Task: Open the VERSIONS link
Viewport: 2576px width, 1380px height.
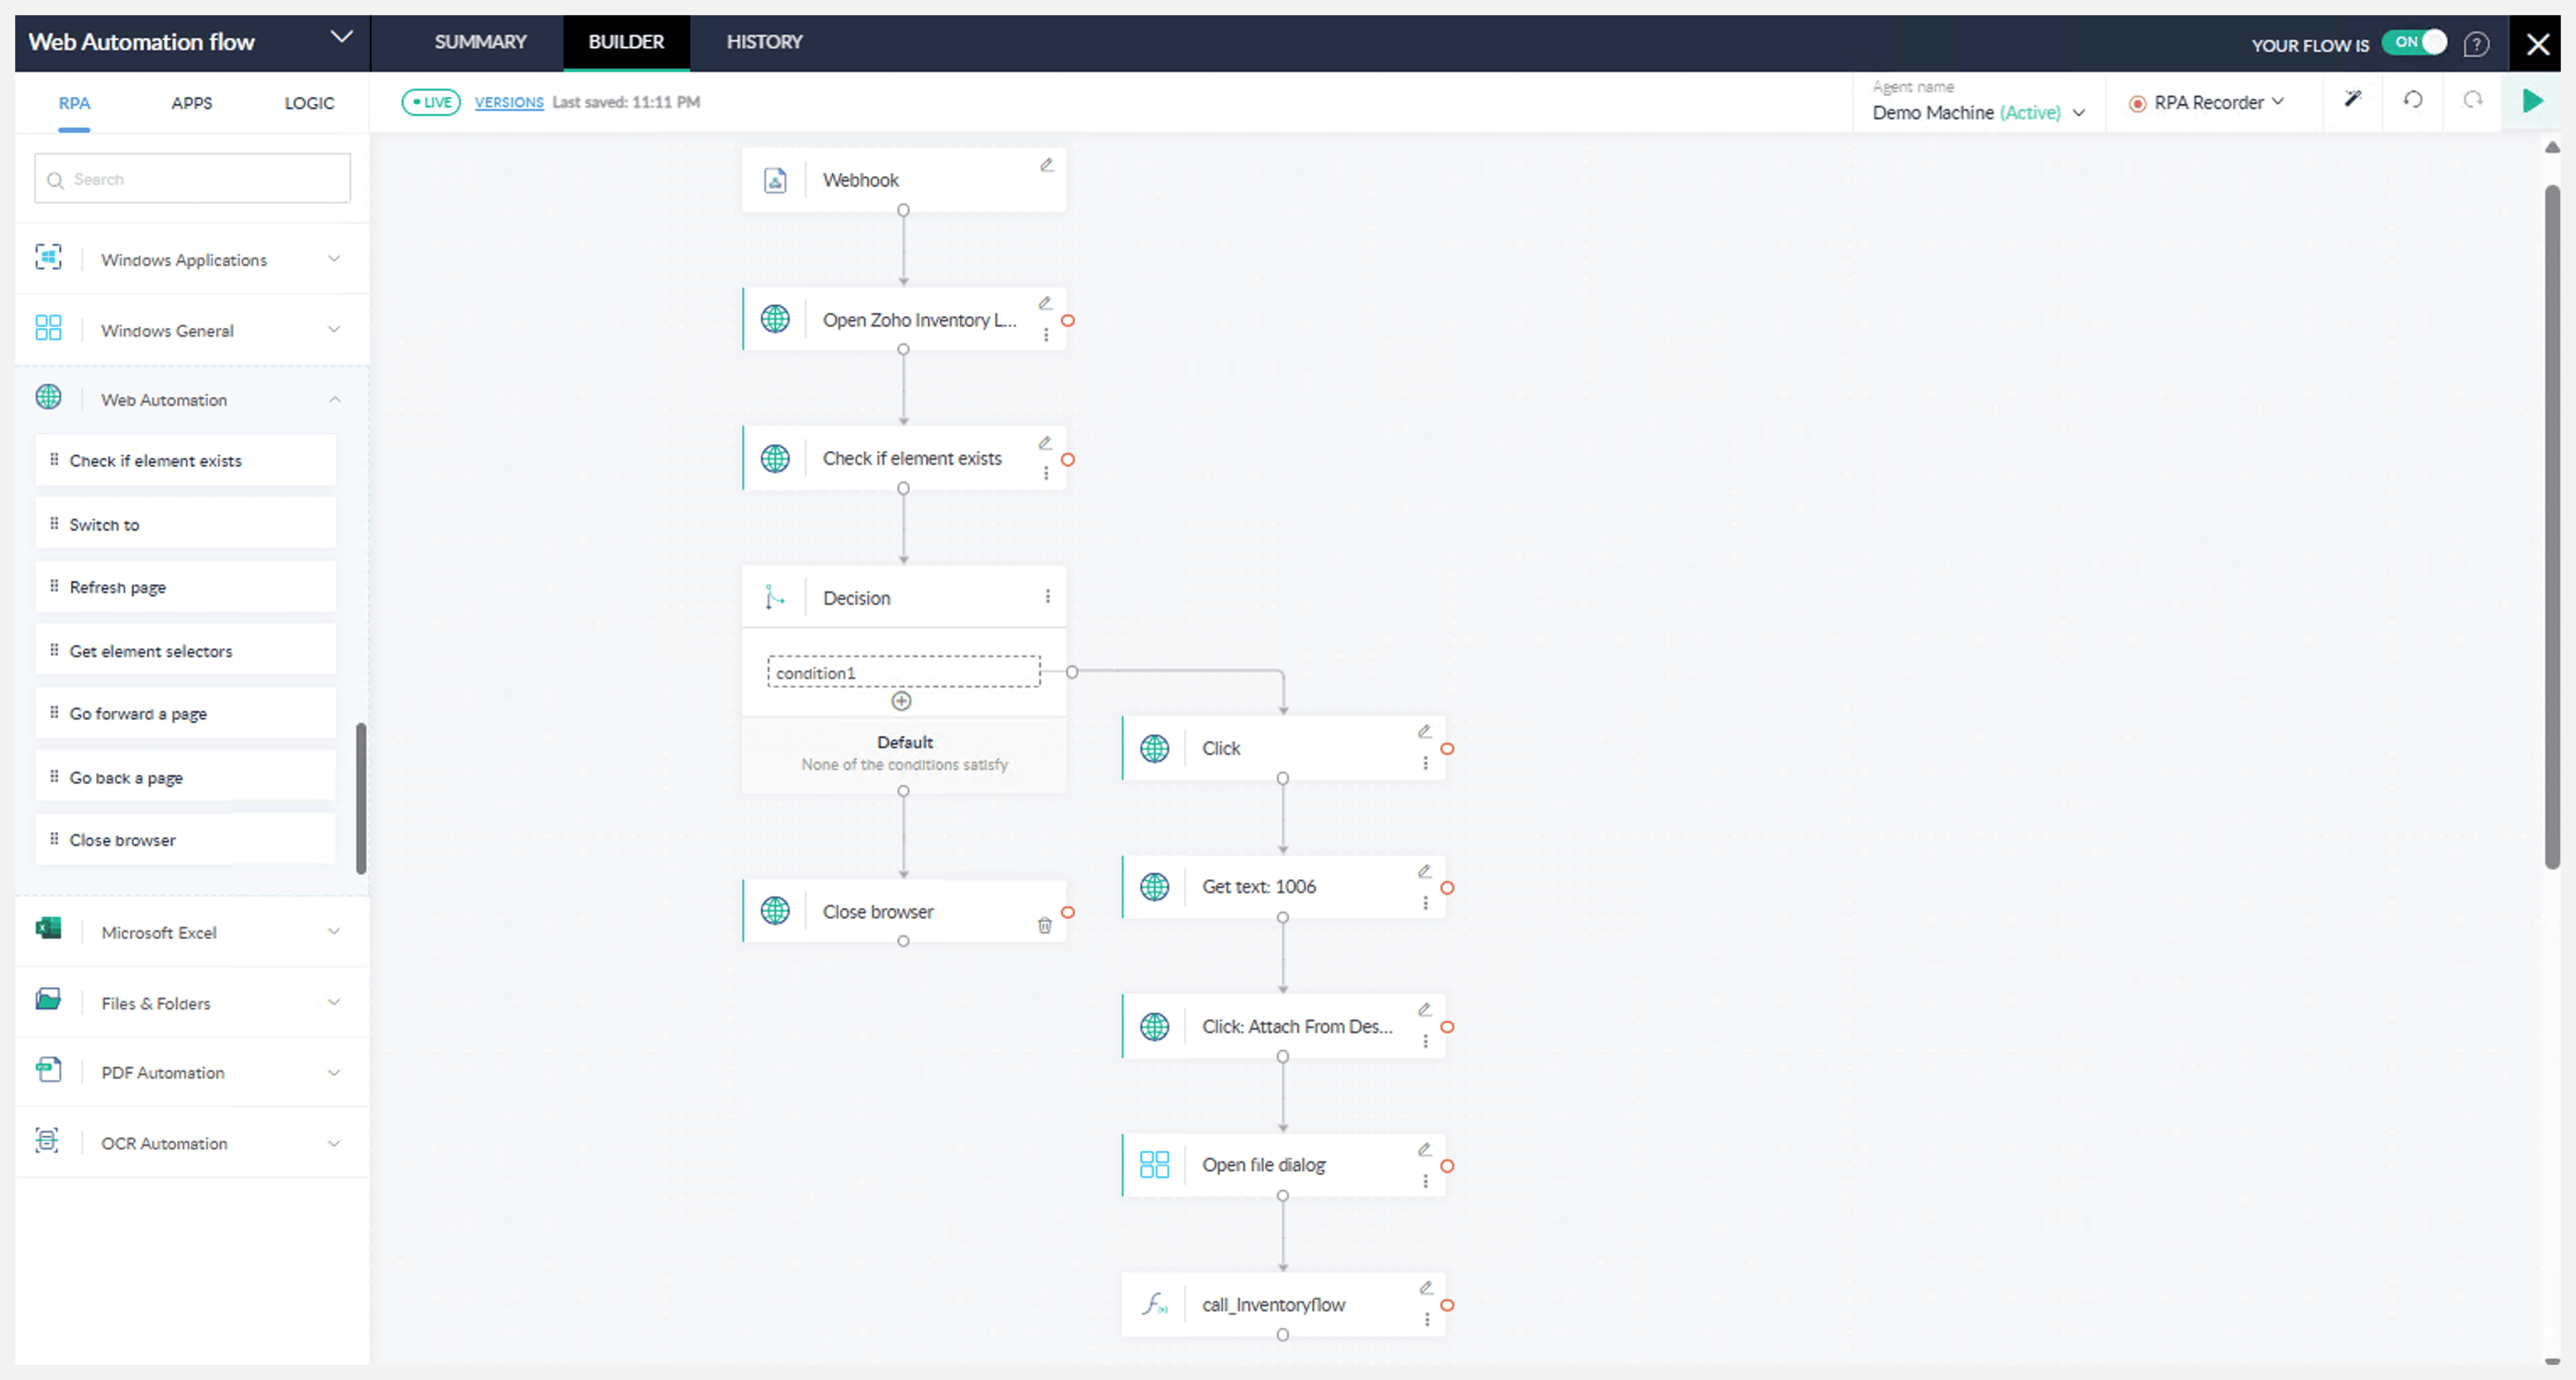Action: coord(508,102)
